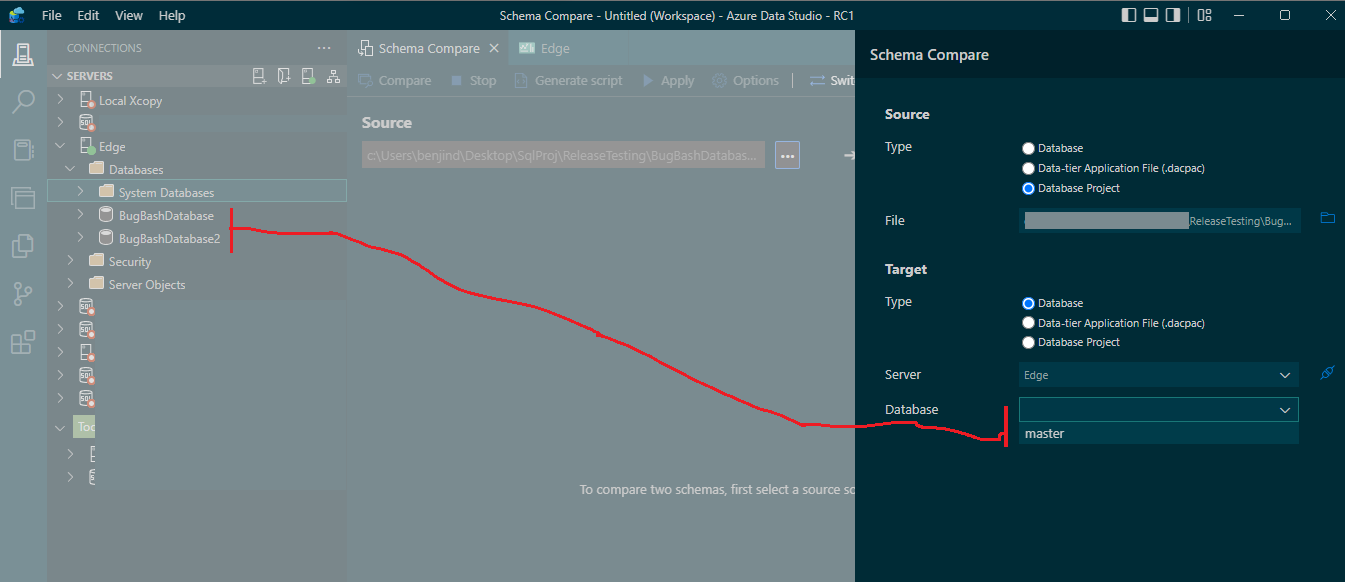The width and height of the screenshot is (1345, 582).
Task: Click the Options icon in Schema Compare toolbar
Action: 747,80
